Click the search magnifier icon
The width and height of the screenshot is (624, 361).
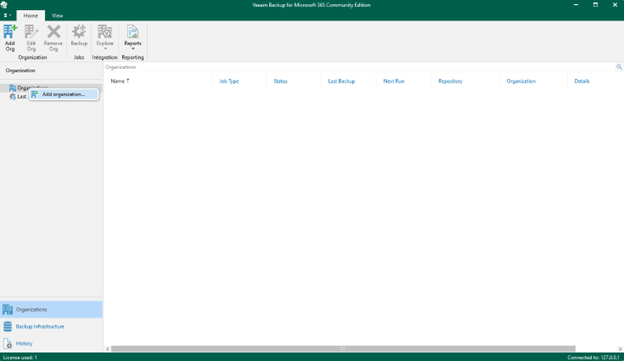point(619,67)
